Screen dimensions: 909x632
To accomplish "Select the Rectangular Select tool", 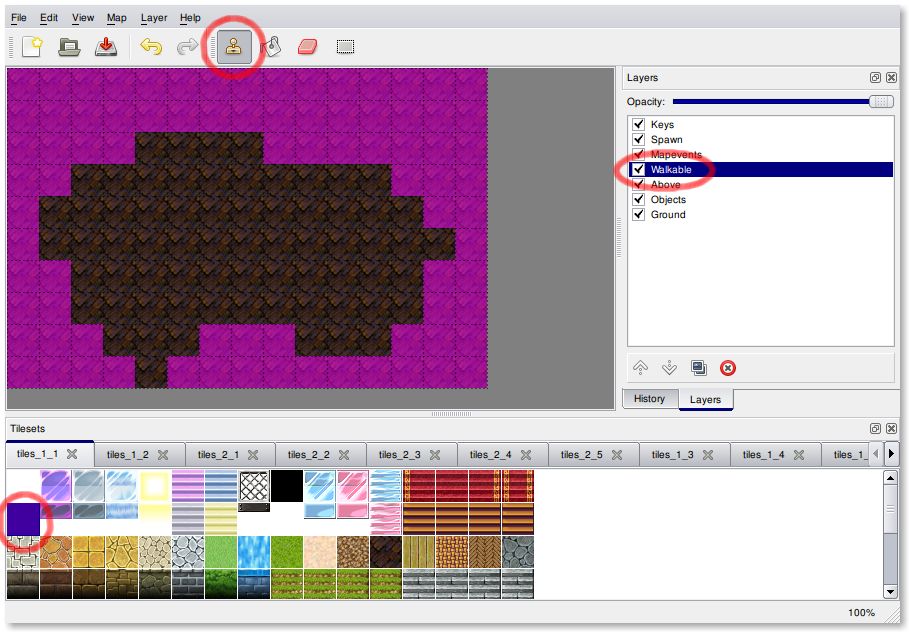I will [345, 47].
